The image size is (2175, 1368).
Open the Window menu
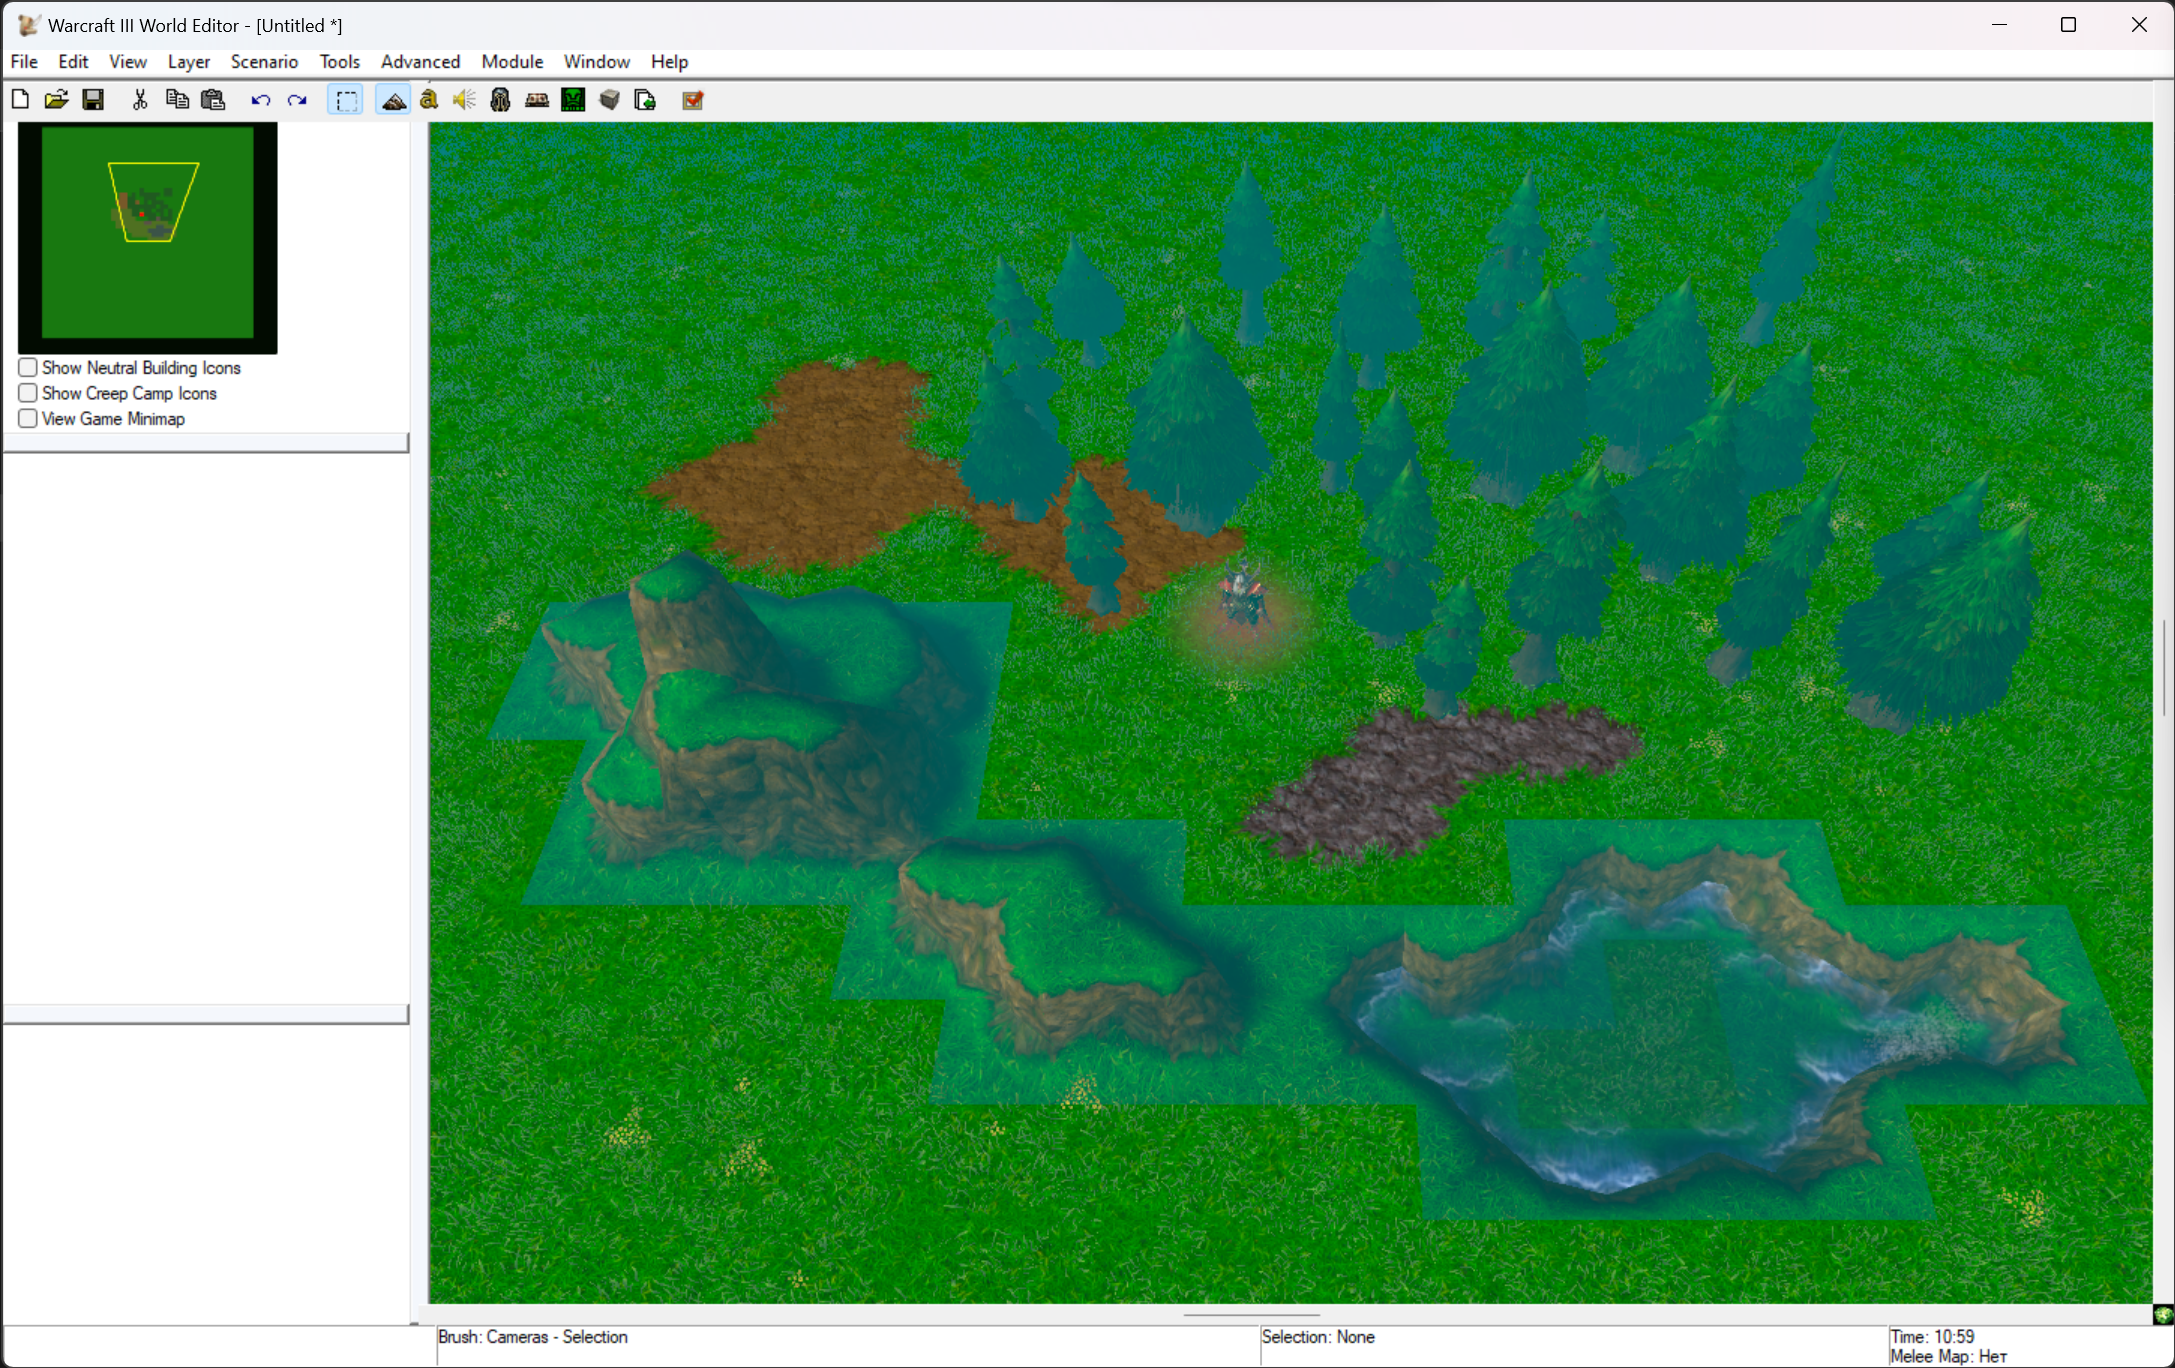pos(597,62)
